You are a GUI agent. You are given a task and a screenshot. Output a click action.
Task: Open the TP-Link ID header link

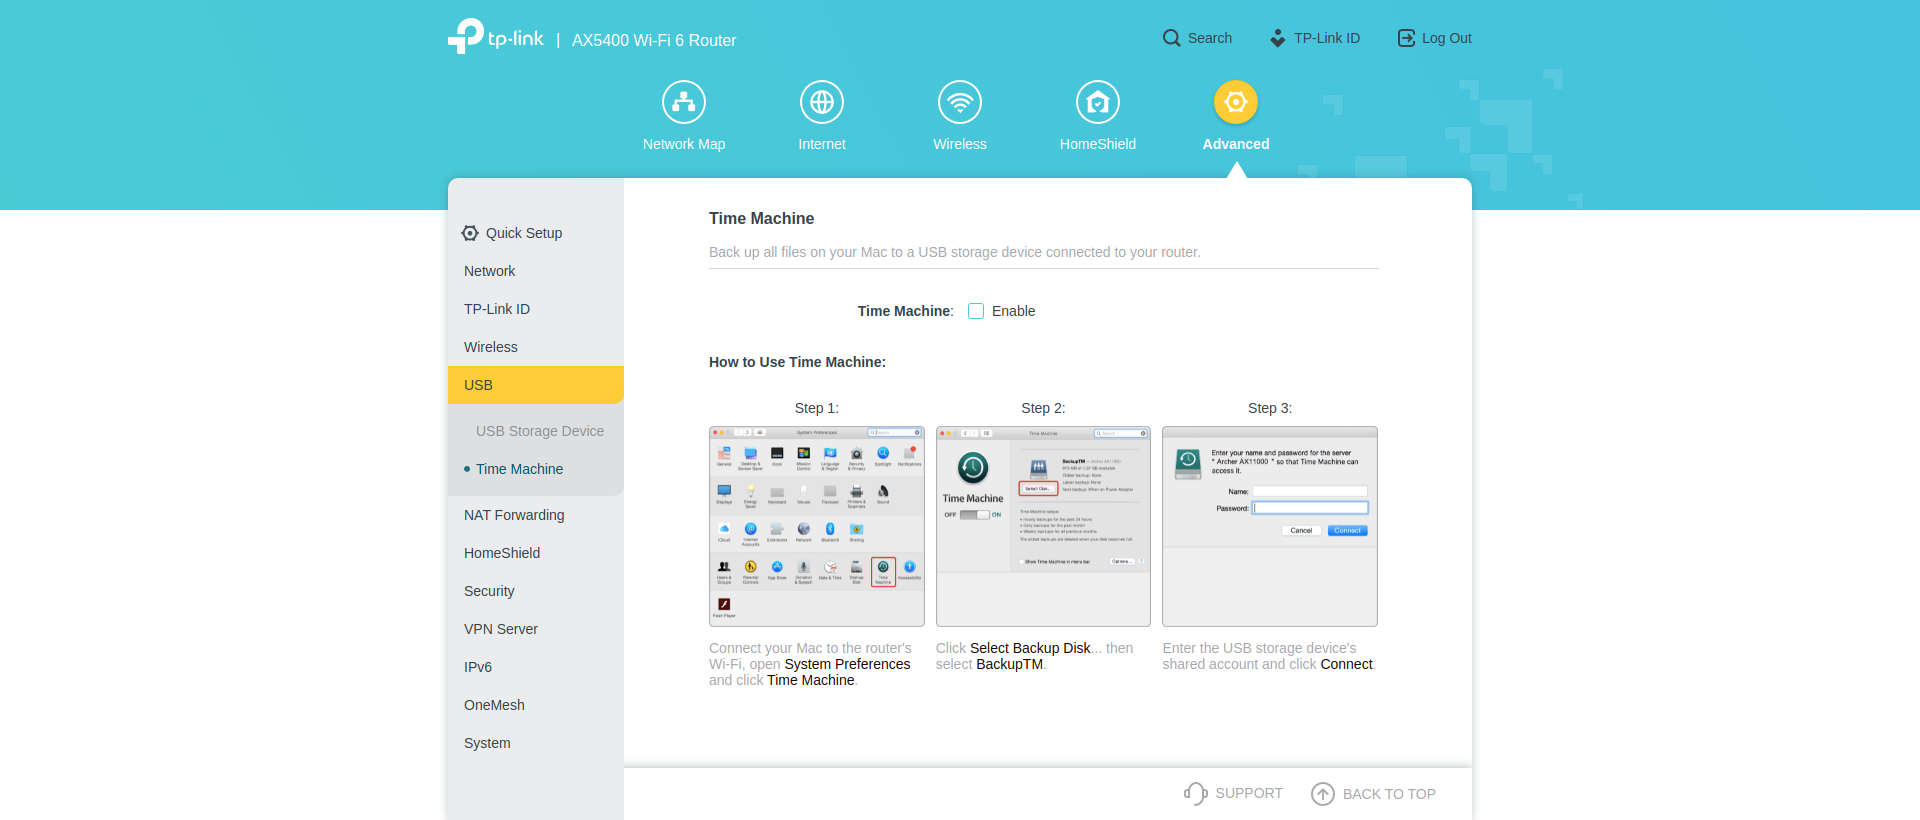tap(1315, 38)
